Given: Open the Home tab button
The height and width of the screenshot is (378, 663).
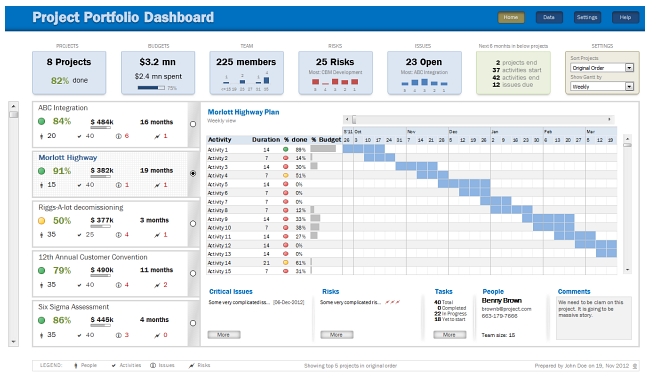Looking at the screenshot, I should (x=511, y=17).
